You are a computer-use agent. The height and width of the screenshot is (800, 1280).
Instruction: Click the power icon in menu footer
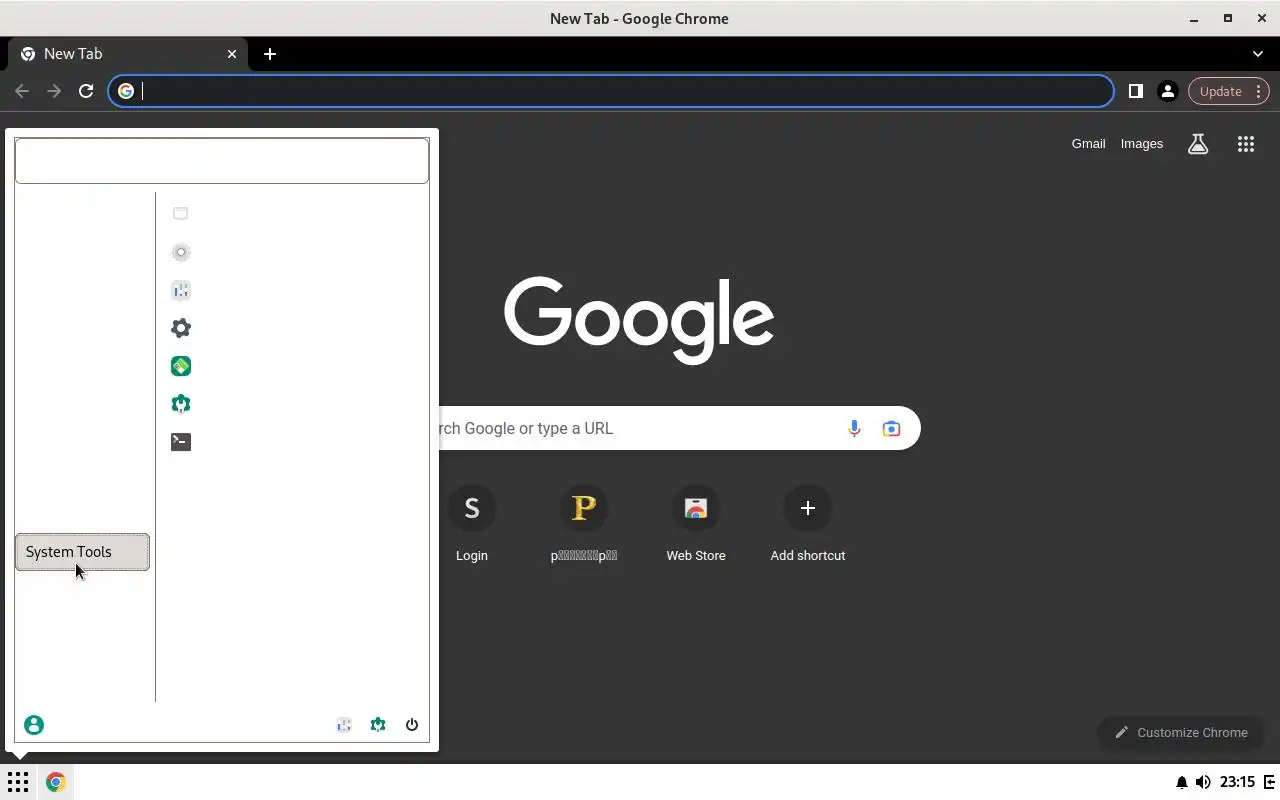click(412, 725)
